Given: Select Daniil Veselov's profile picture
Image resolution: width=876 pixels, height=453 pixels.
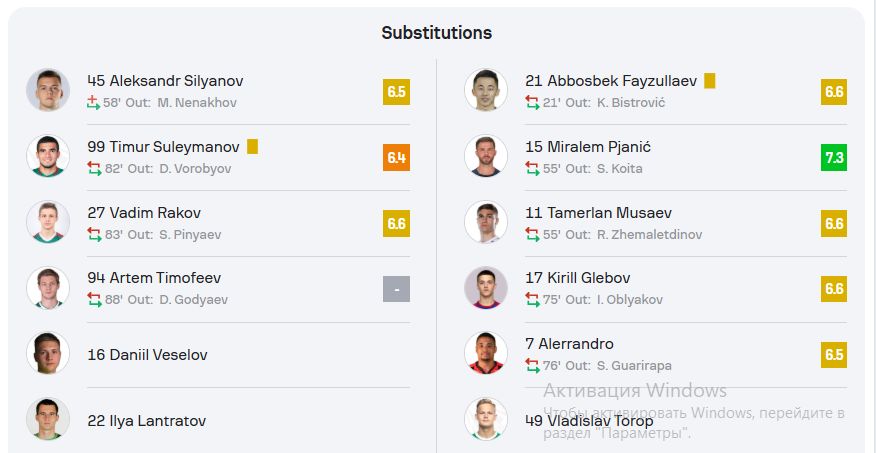Looking at the screenshot, I should (x=48, y=353).
